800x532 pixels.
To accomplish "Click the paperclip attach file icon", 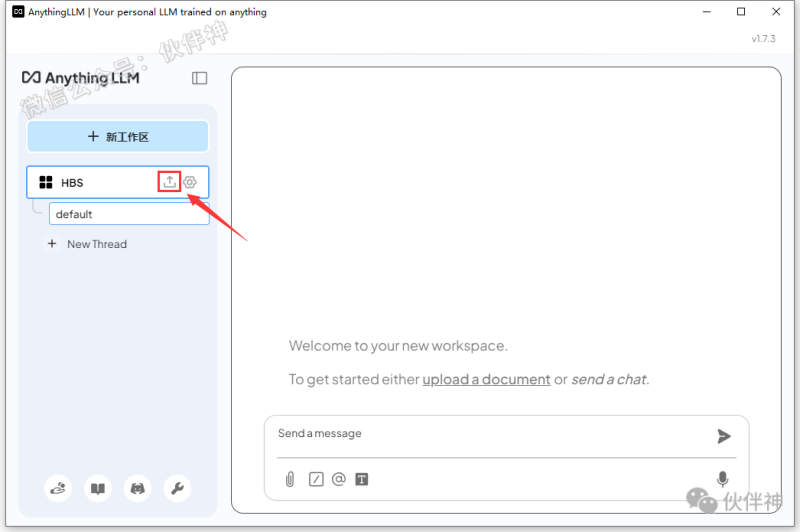I will pyautogui.click(x=290, y=479).
